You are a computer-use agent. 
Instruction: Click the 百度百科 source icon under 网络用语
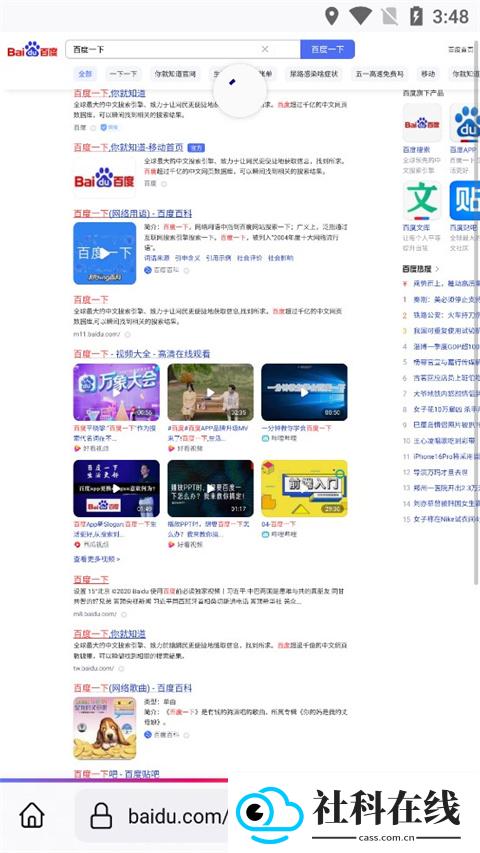(x=147, y=269)
